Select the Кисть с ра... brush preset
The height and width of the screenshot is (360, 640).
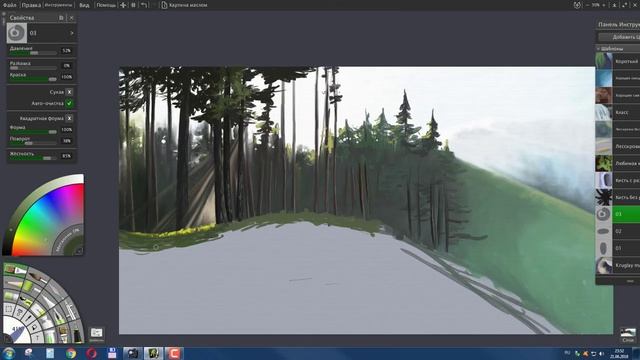[x=618, y=180]
